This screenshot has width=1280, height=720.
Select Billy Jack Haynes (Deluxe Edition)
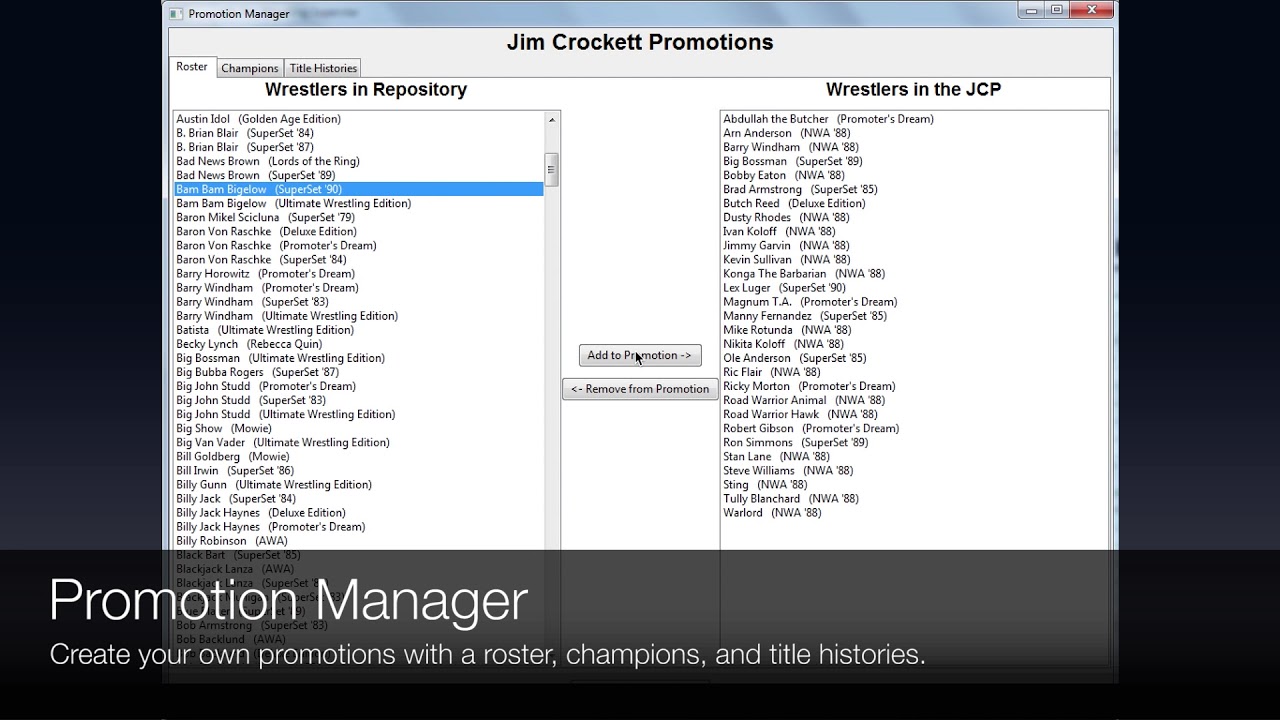(x=359, y=512)
